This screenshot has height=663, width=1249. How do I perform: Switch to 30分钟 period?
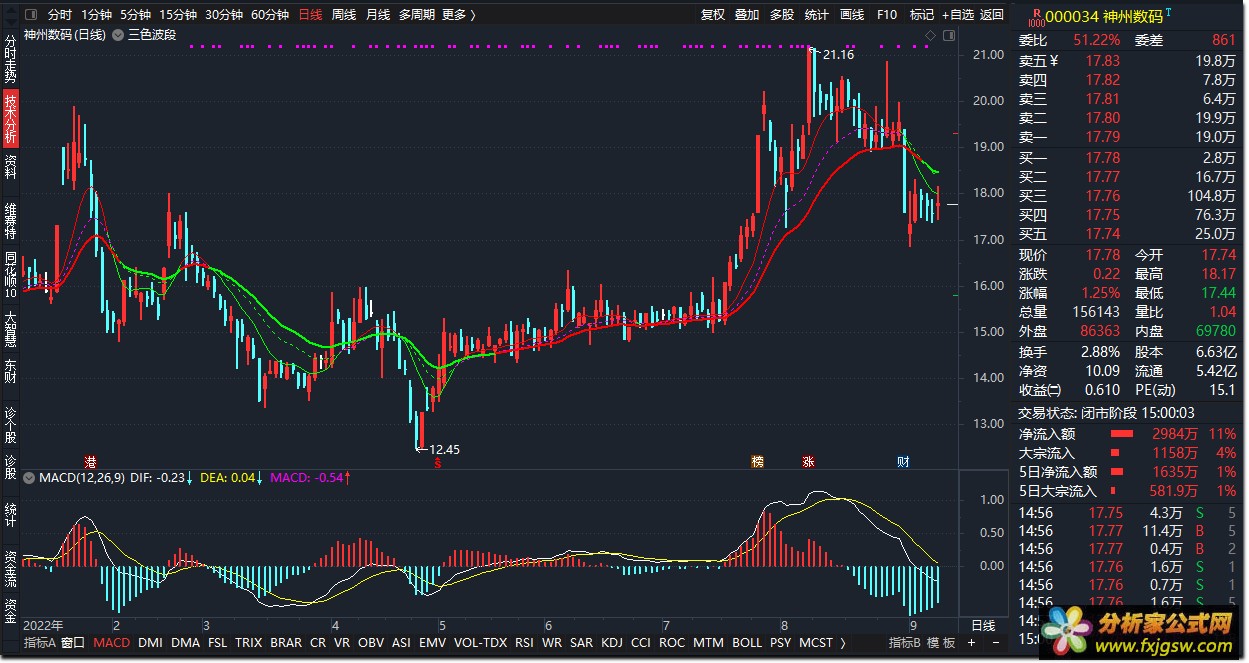tap(224, 15)
